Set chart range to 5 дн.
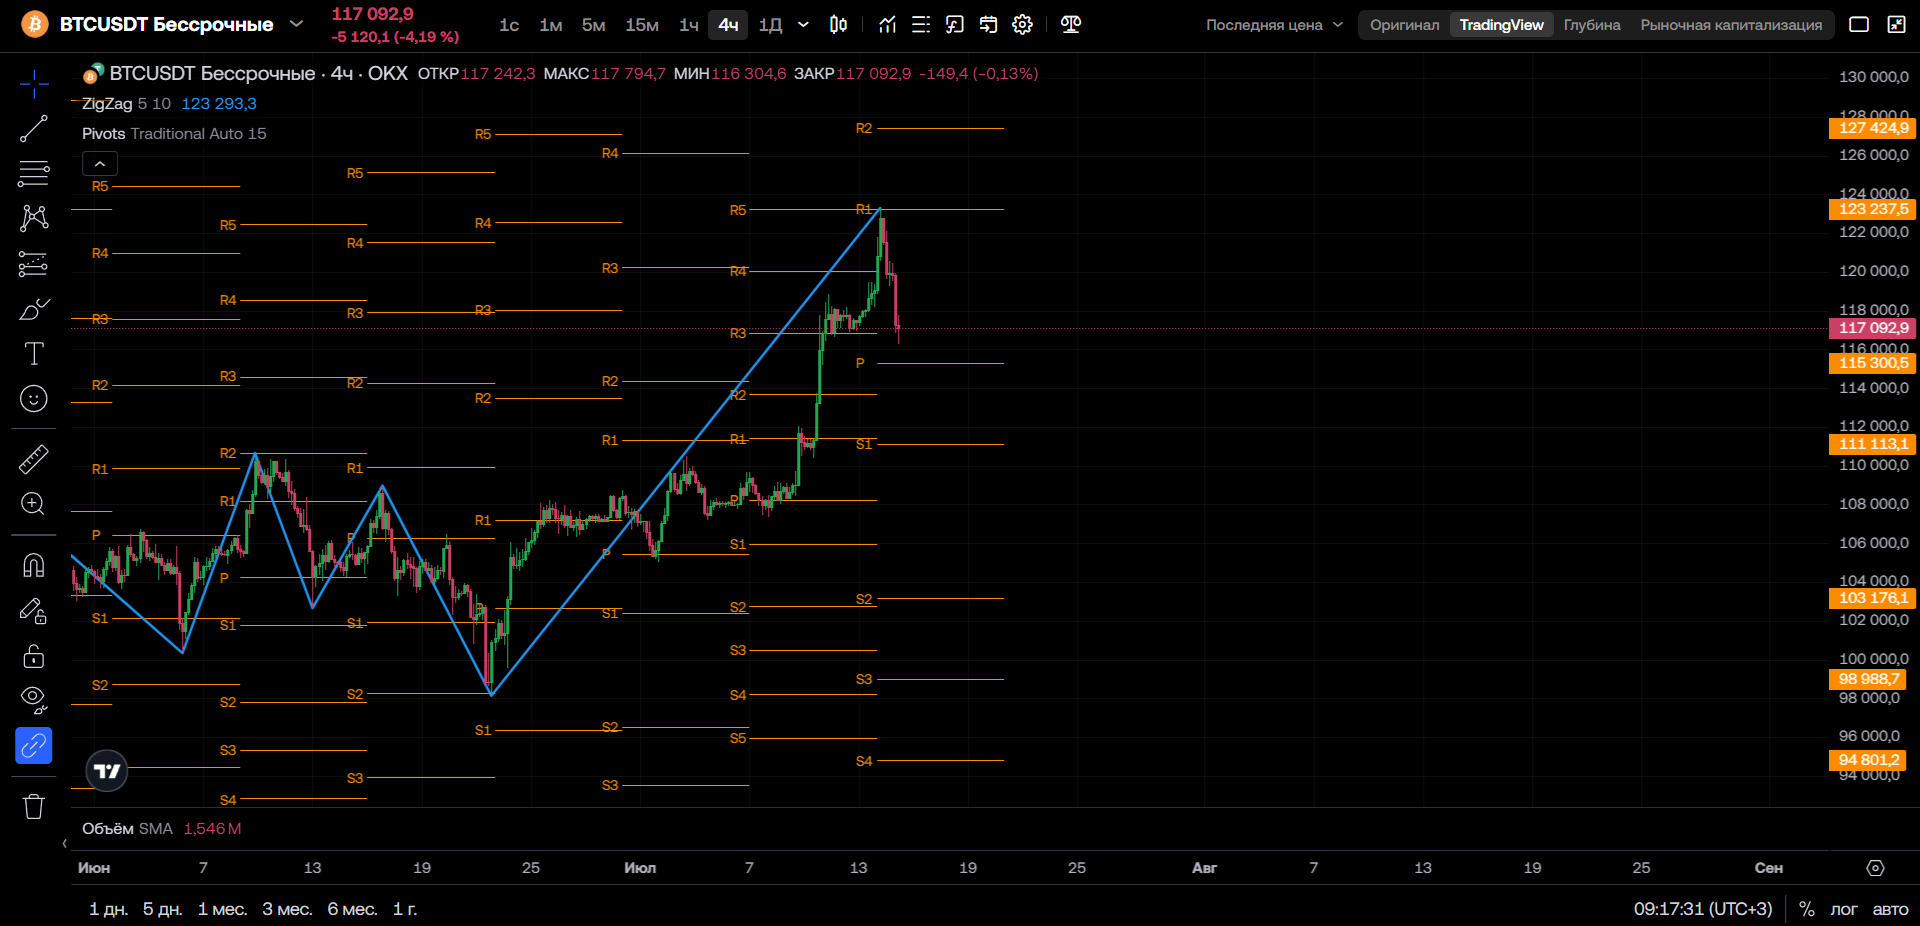Screen dimensions: 1920x926 [x=162, y=909]
